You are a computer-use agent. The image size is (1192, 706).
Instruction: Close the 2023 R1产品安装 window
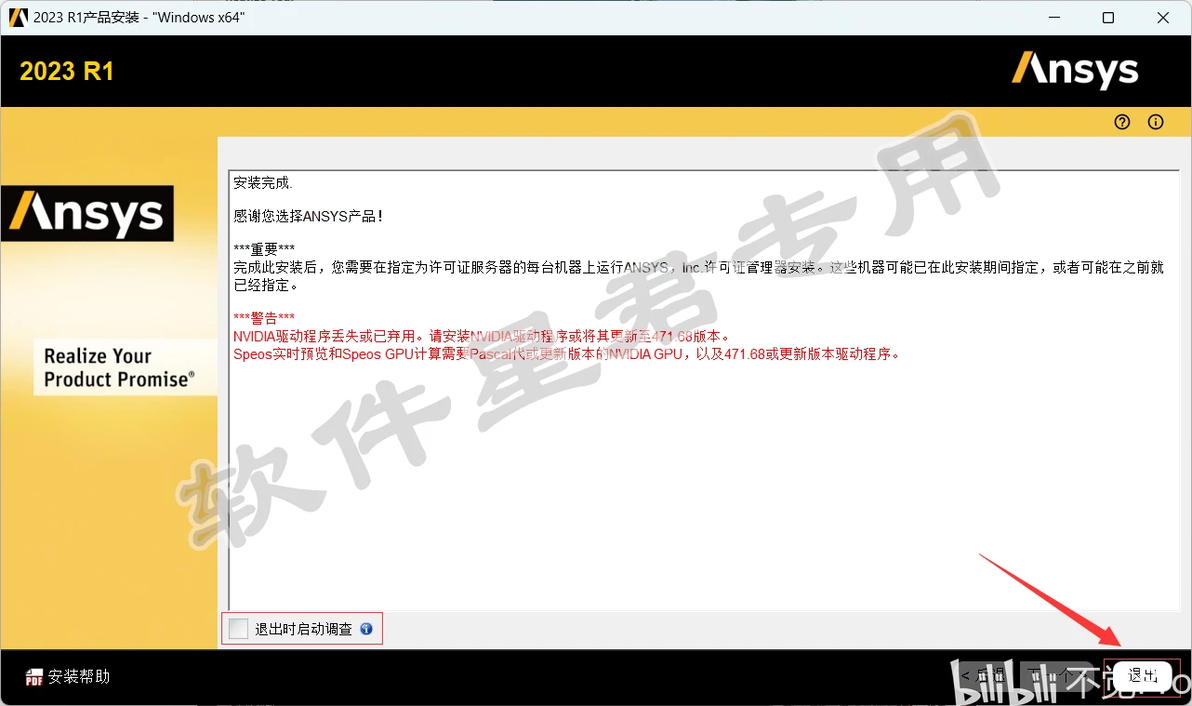[x=1163, y=17]
